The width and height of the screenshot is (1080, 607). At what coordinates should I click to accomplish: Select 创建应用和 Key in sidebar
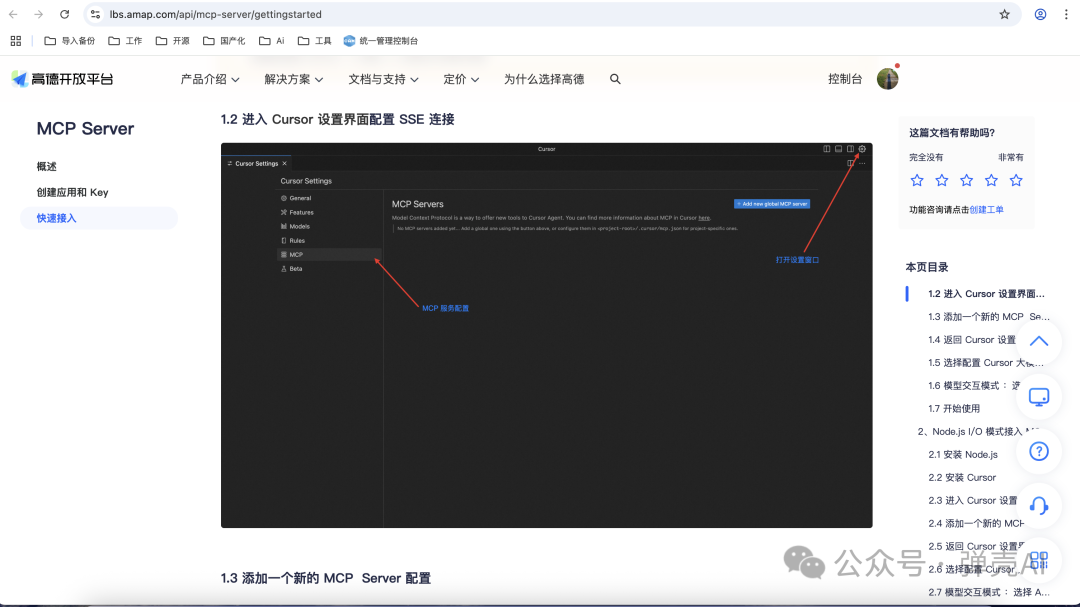72,192
